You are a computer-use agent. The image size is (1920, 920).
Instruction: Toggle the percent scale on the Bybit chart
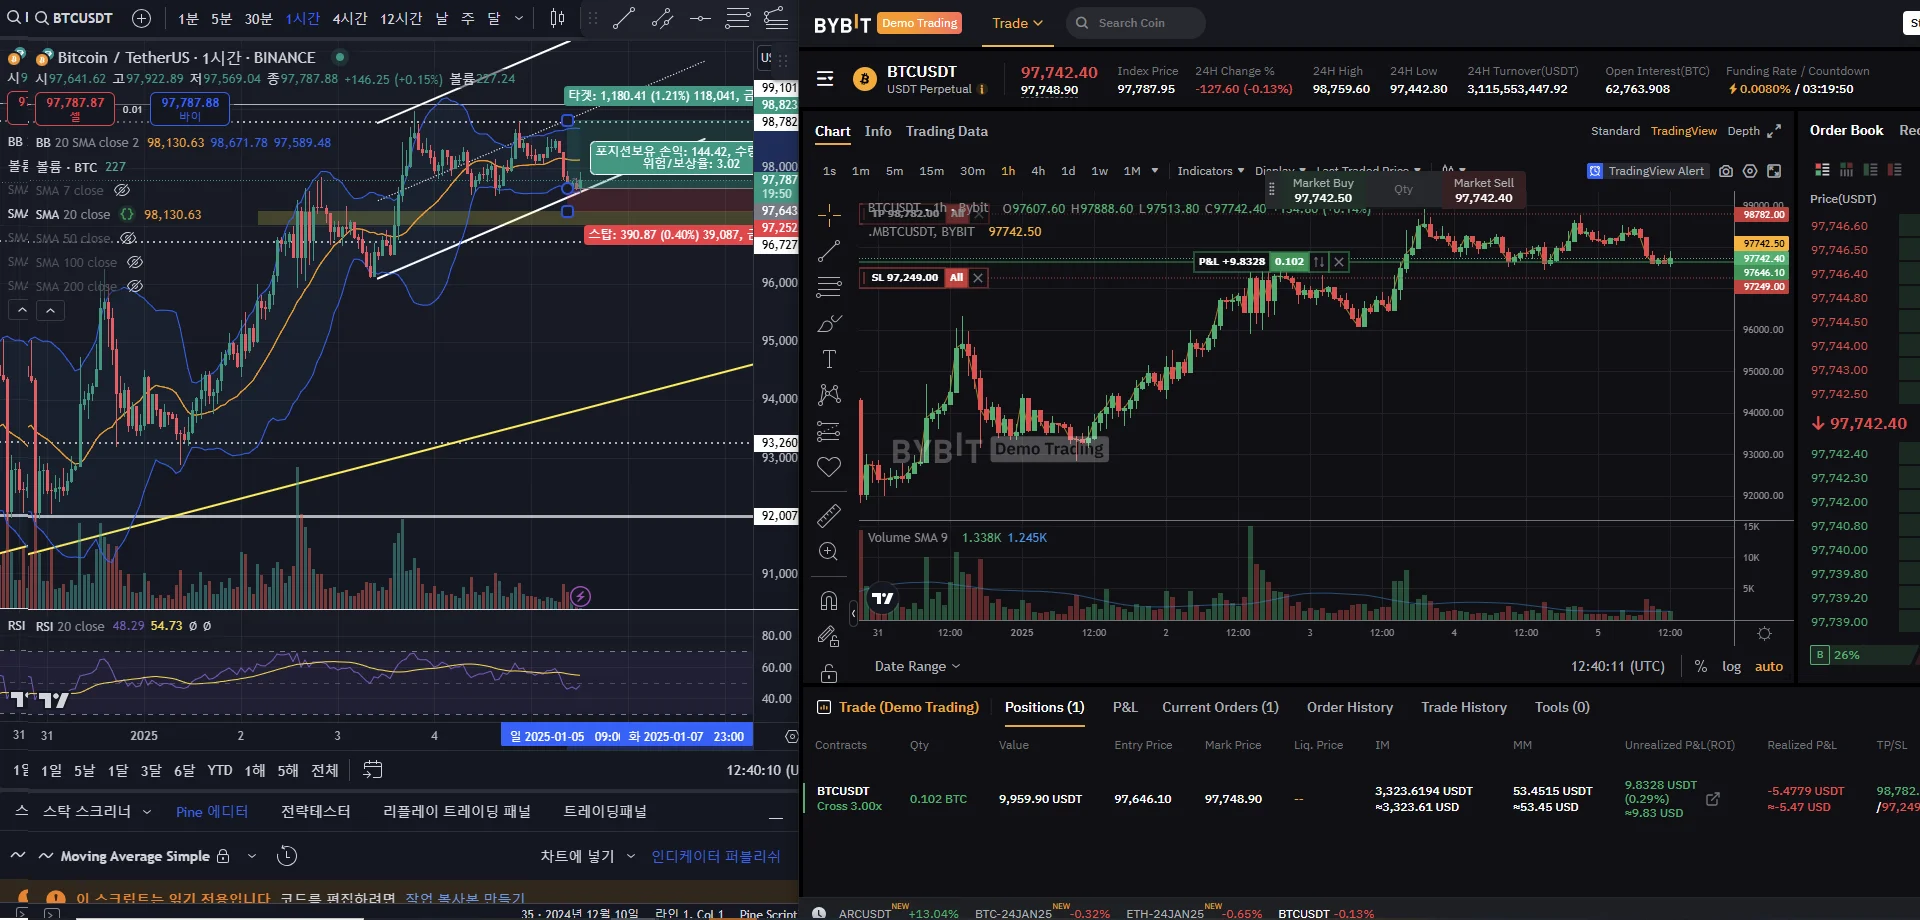1701,667
